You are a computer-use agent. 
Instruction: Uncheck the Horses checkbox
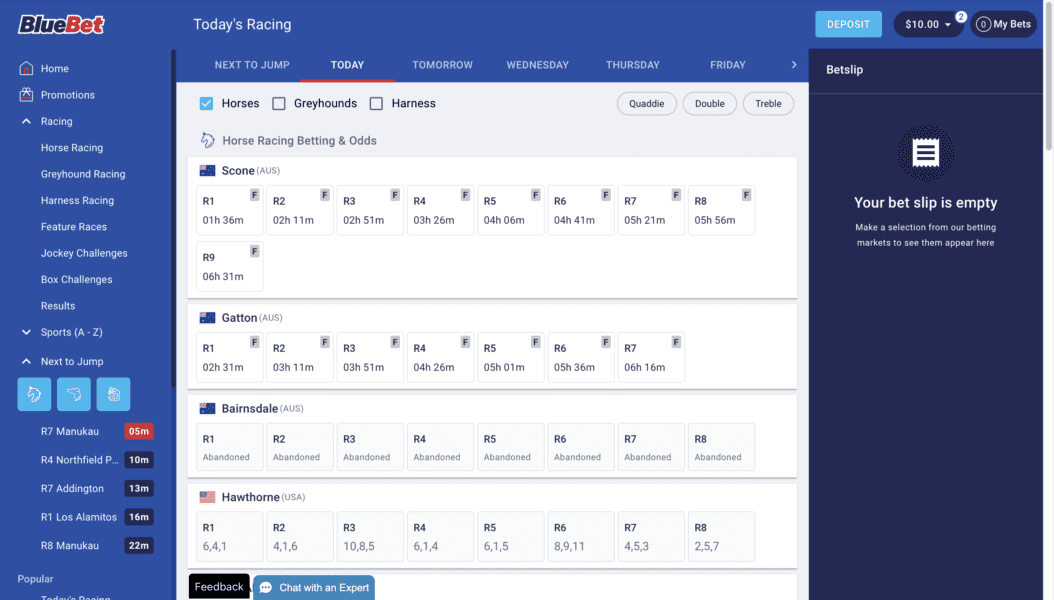pyautogui.click(x=207, y=104)
